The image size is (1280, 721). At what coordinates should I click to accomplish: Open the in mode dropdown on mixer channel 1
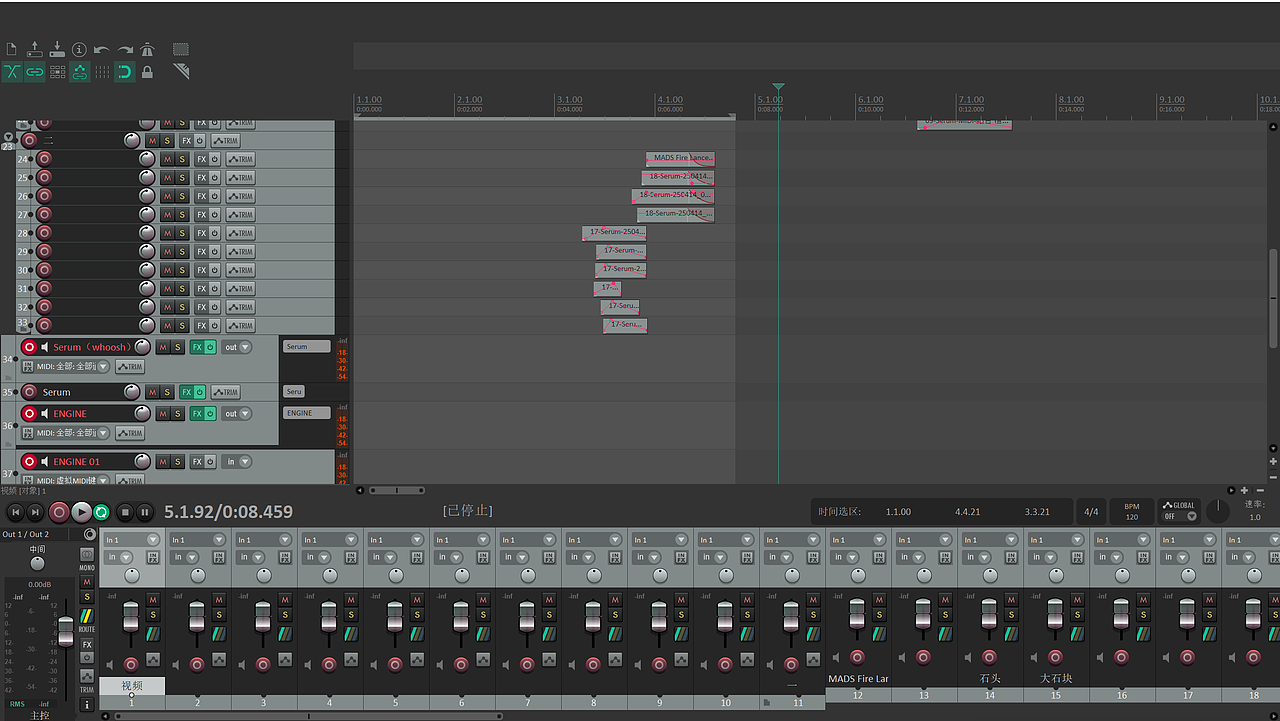click(x=119, y=557)
